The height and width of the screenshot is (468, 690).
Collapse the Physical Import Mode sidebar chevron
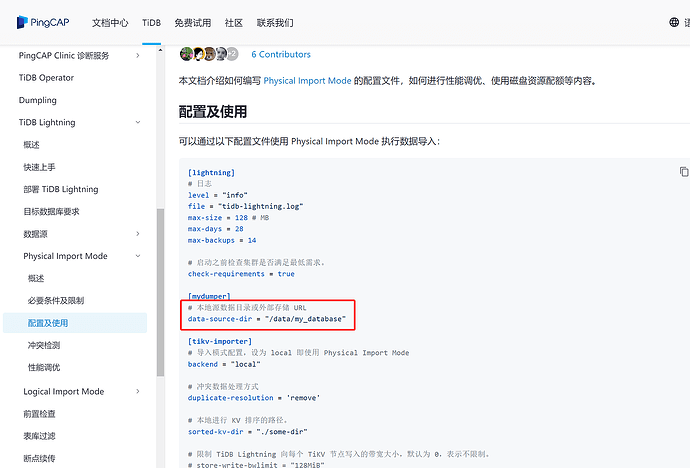138,256
